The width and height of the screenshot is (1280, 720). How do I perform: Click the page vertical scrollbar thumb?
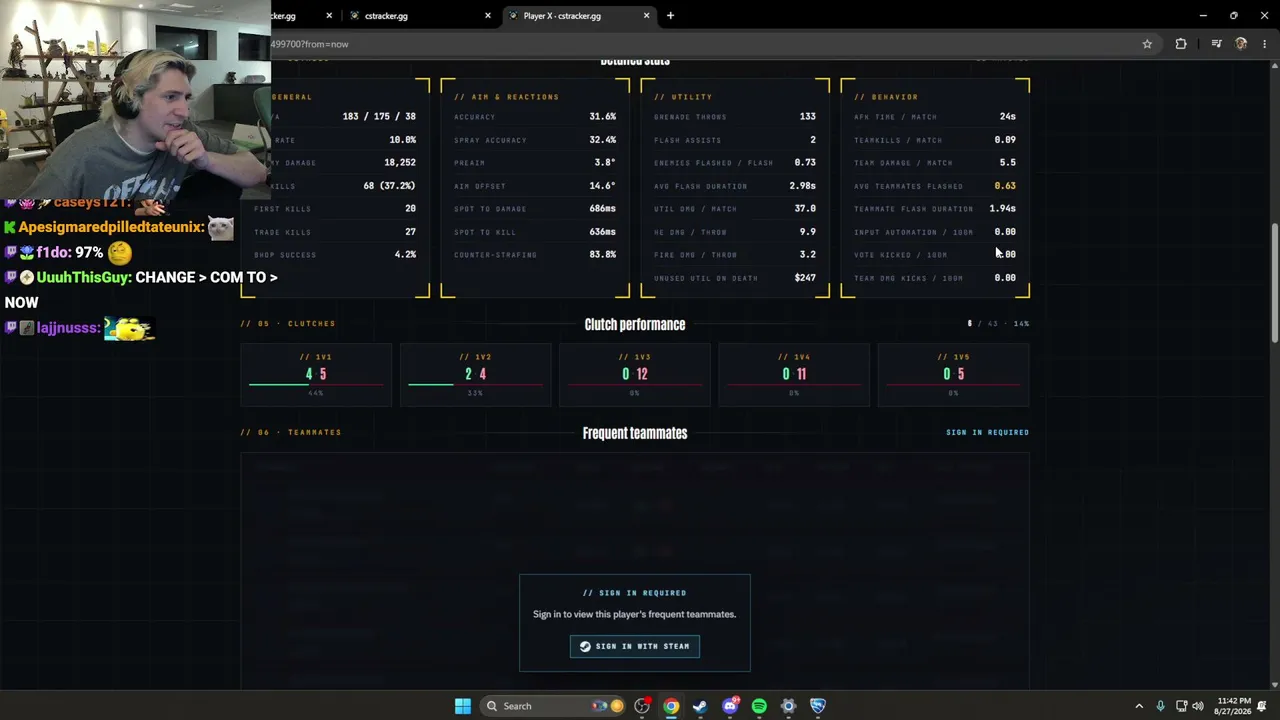[x=1274, y=283]
